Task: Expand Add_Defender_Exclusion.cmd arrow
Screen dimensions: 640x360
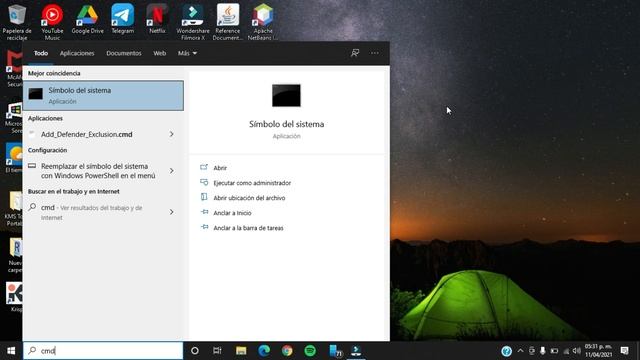Action: click(x=172, y=134)
